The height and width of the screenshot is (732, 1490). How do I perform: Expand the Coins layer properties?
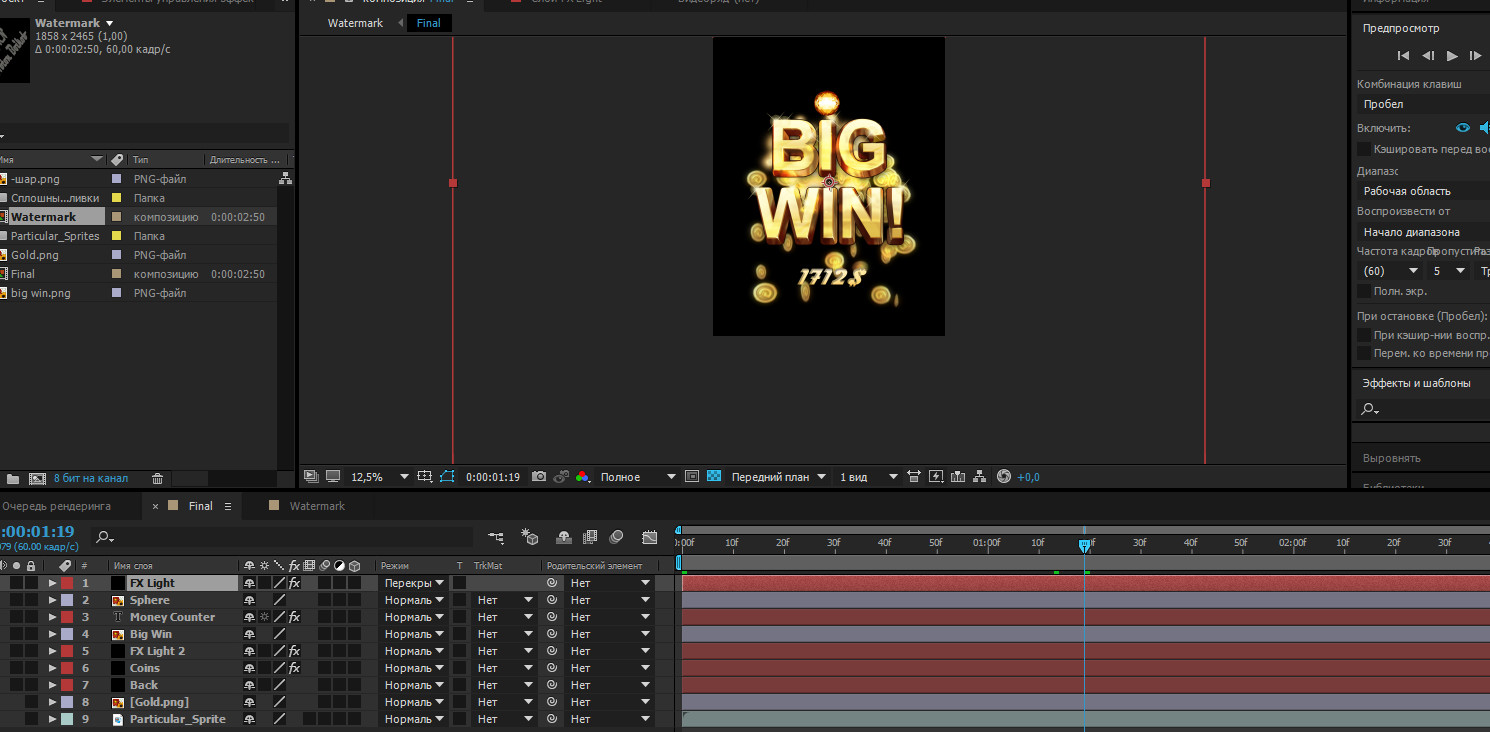pos(53,668)
